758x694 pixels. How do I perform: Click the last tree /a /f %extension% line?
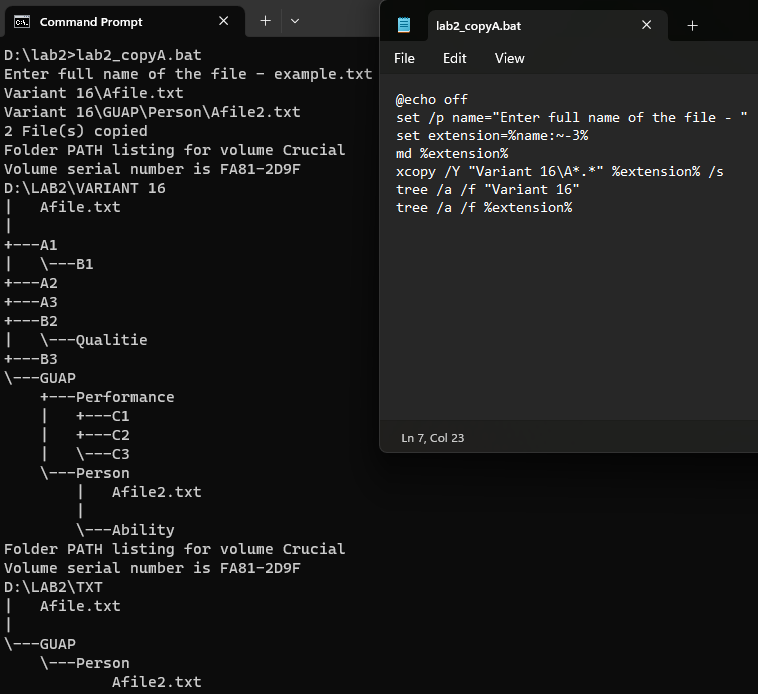point(484,208)
